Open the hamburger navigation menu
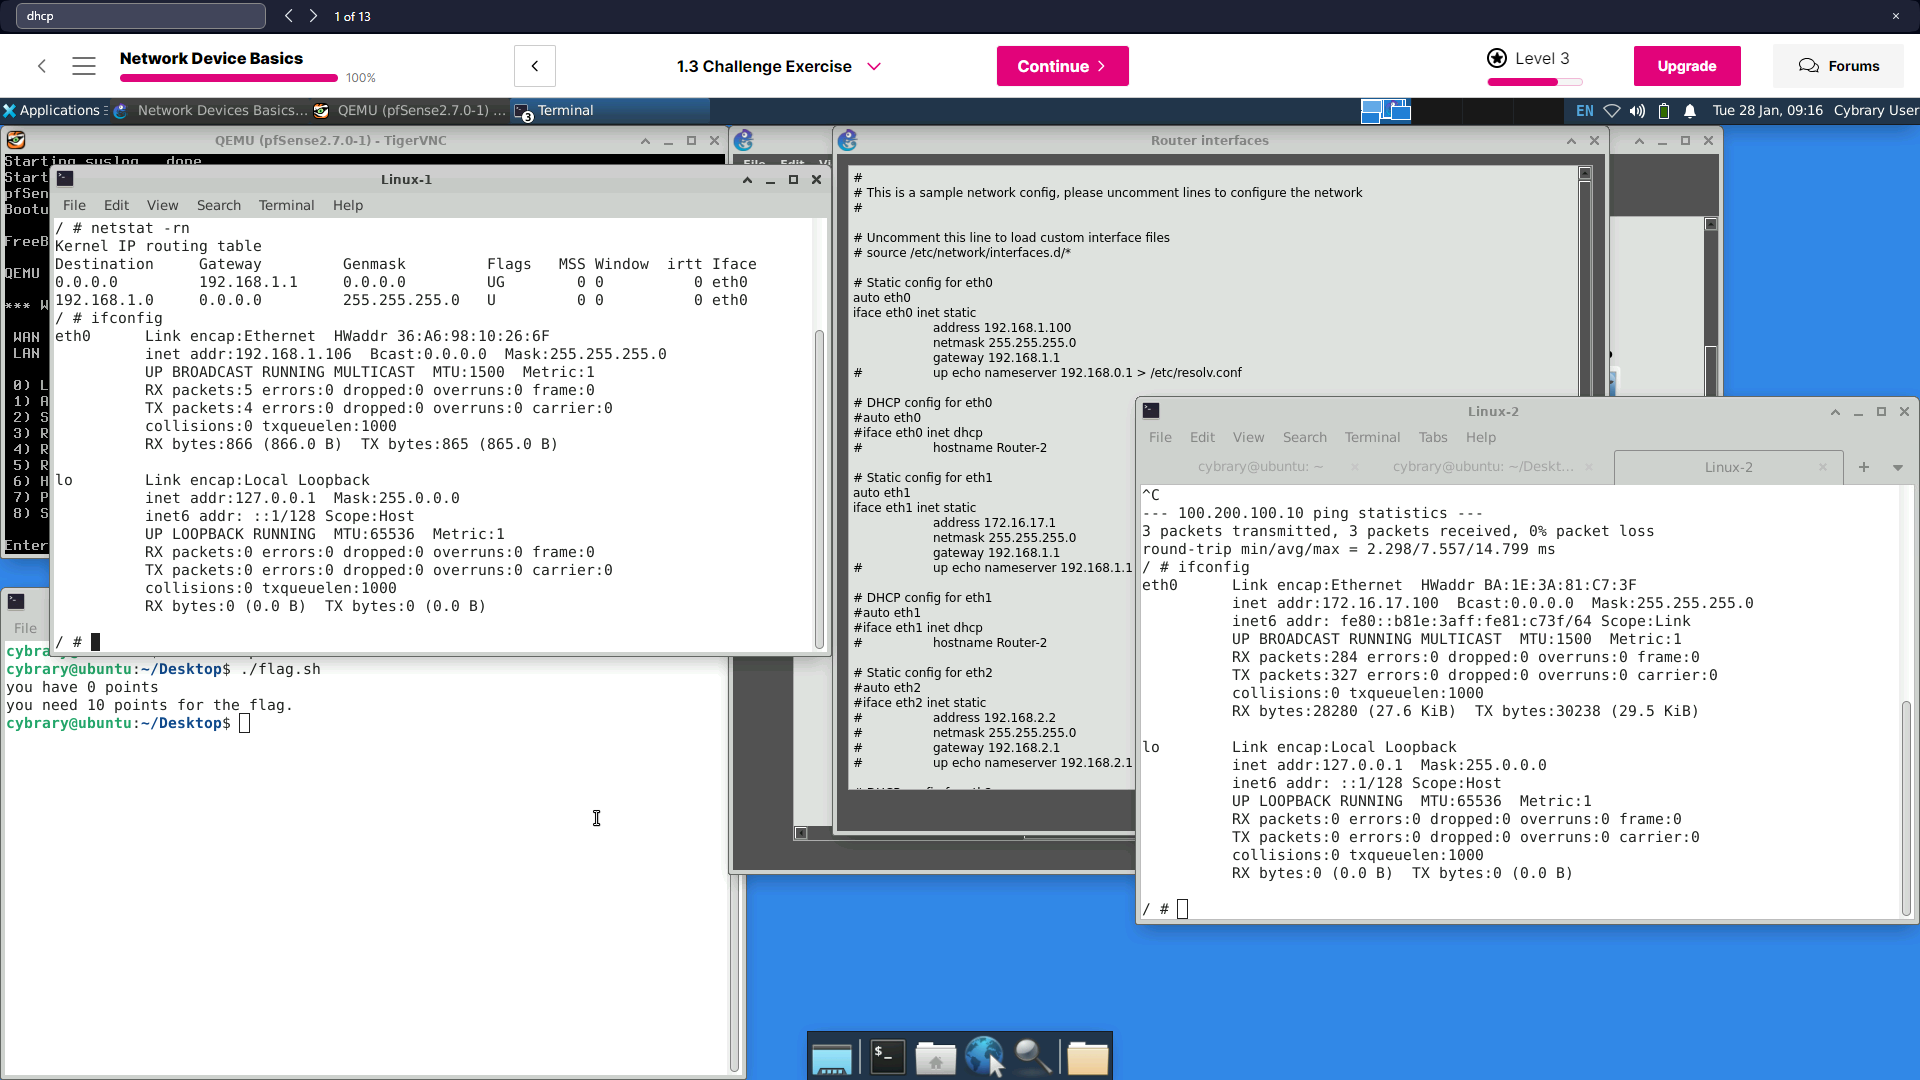The height and width of the screenshot is (1080, 1920). (84, 66)
